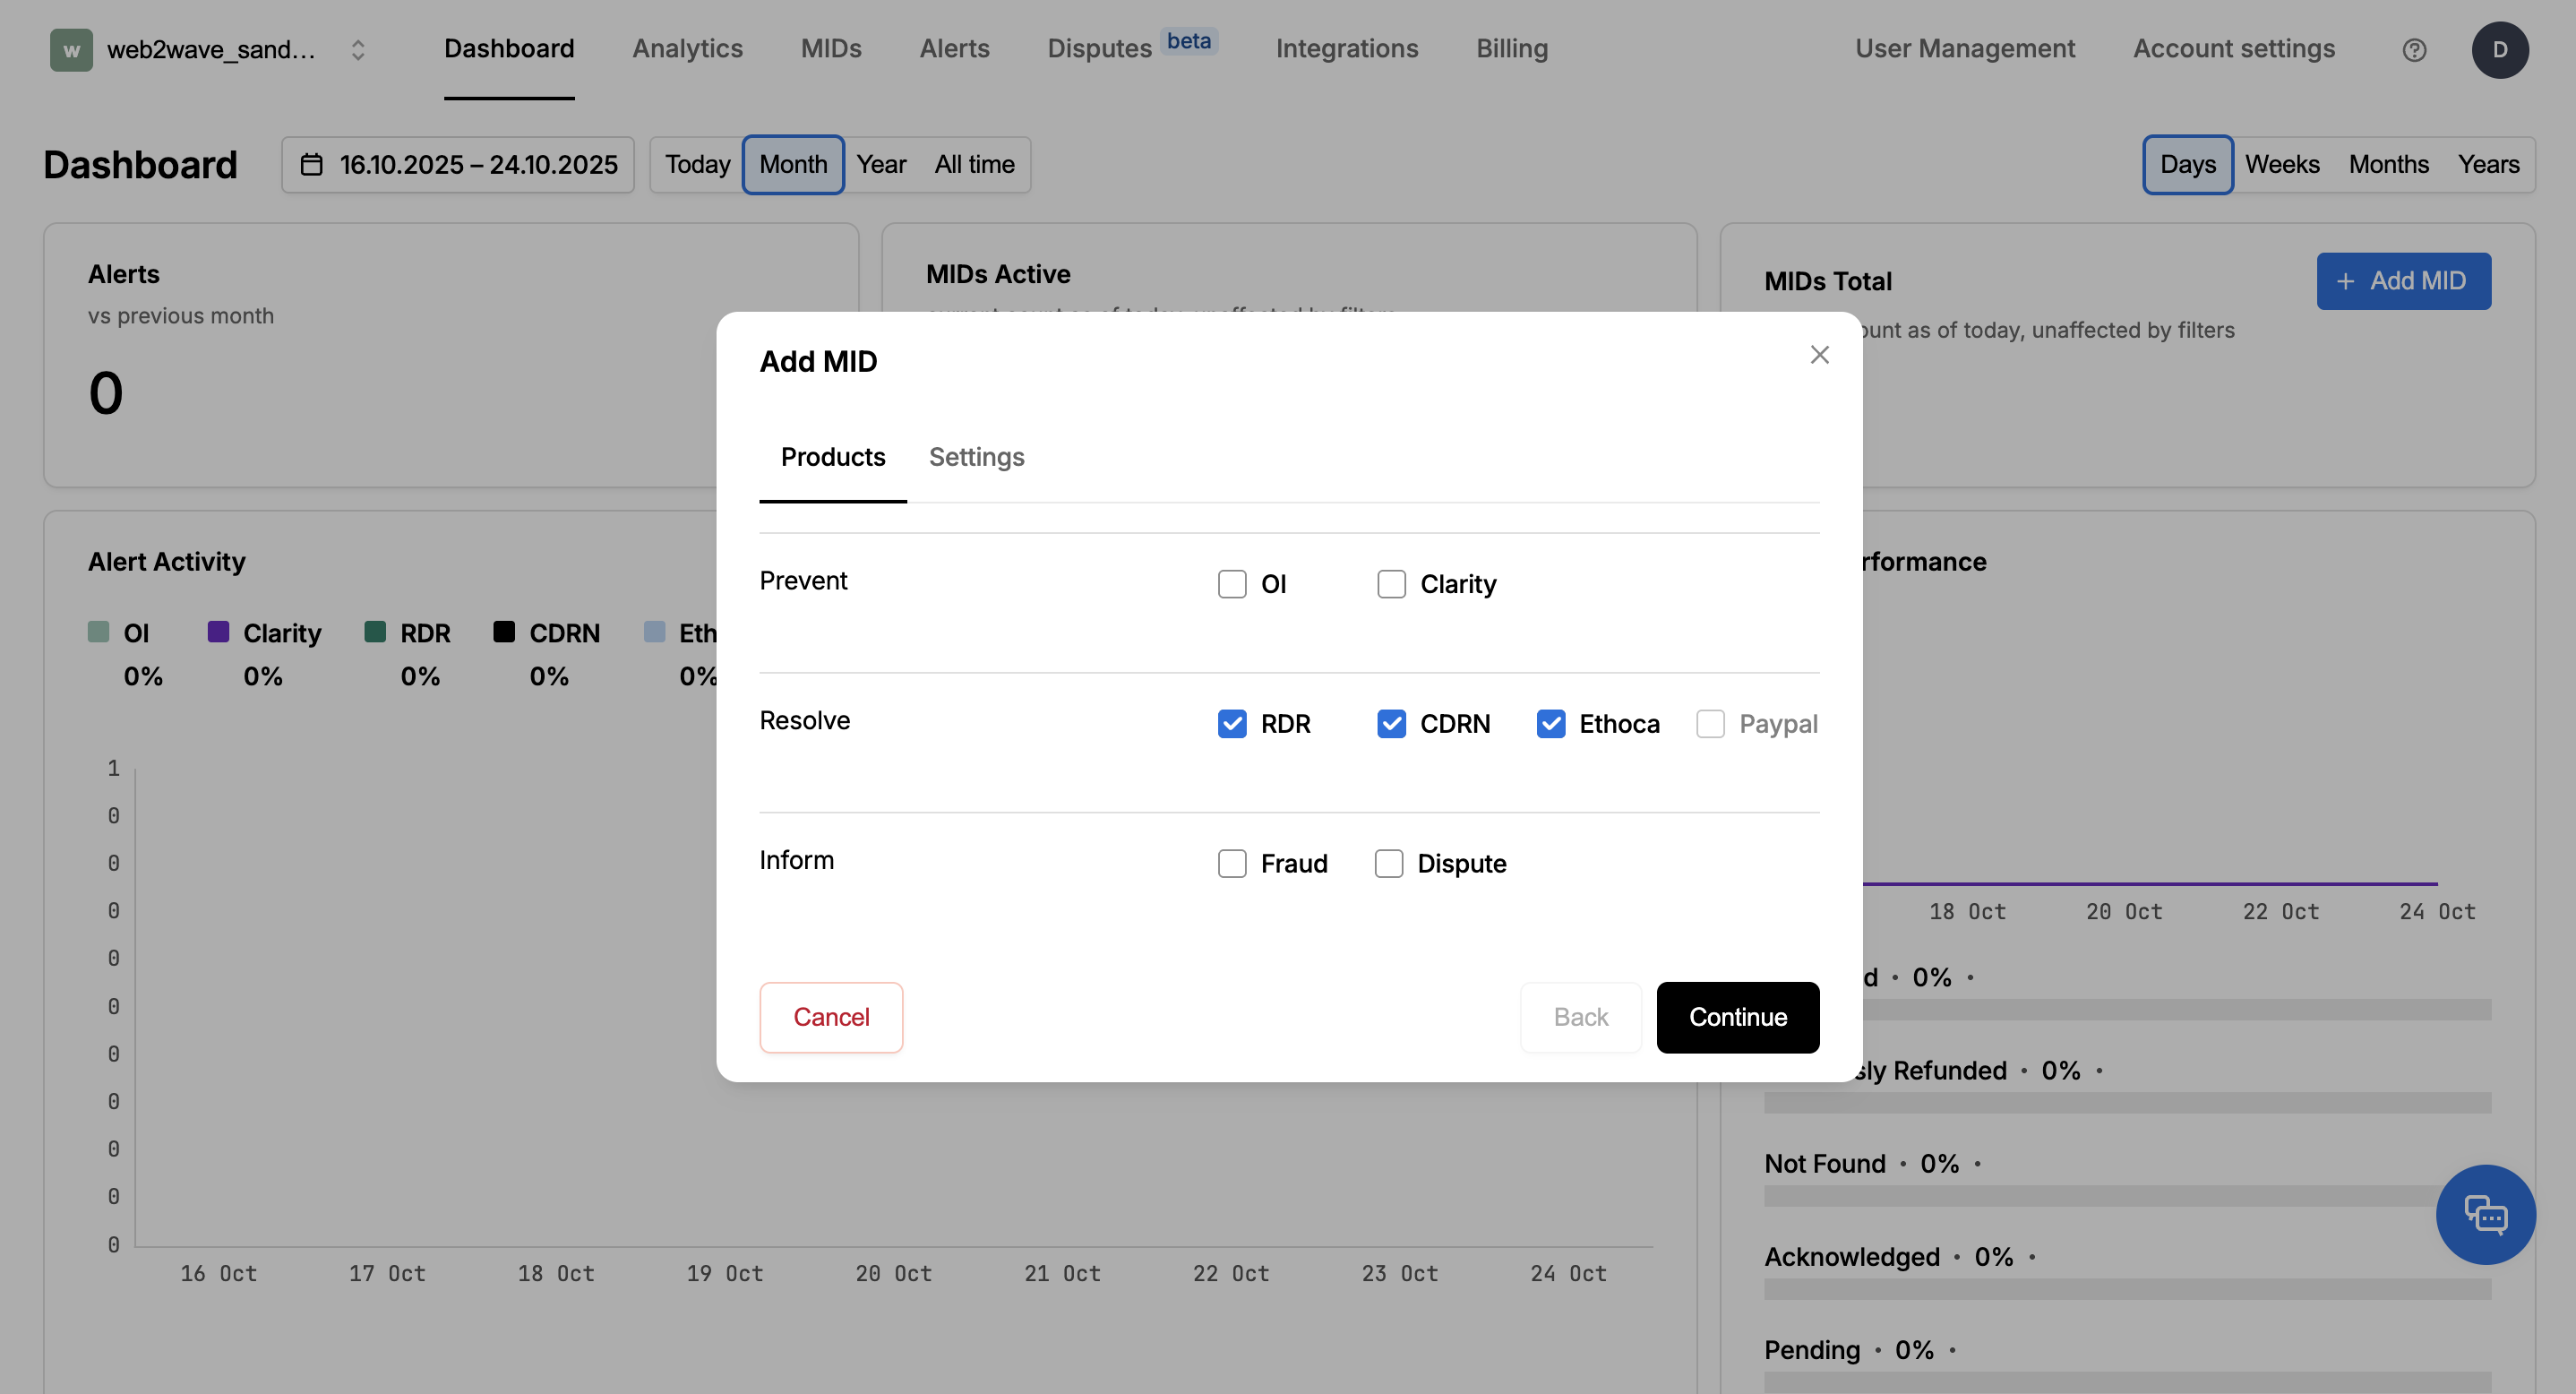Tick the Dispute checkbox
The height and width of the screenshot is (1394, 2576).
1388,863
